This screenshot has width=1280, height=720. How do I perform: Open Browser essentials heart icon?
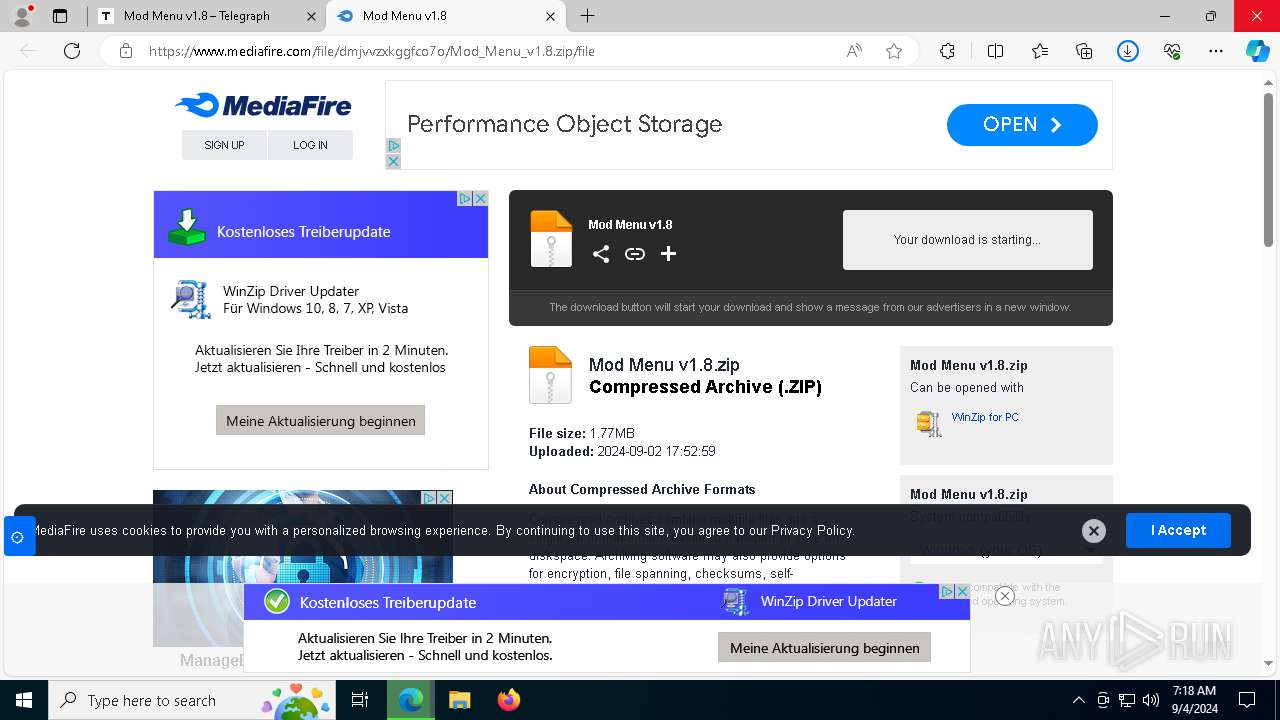(x=1172, y=51)
